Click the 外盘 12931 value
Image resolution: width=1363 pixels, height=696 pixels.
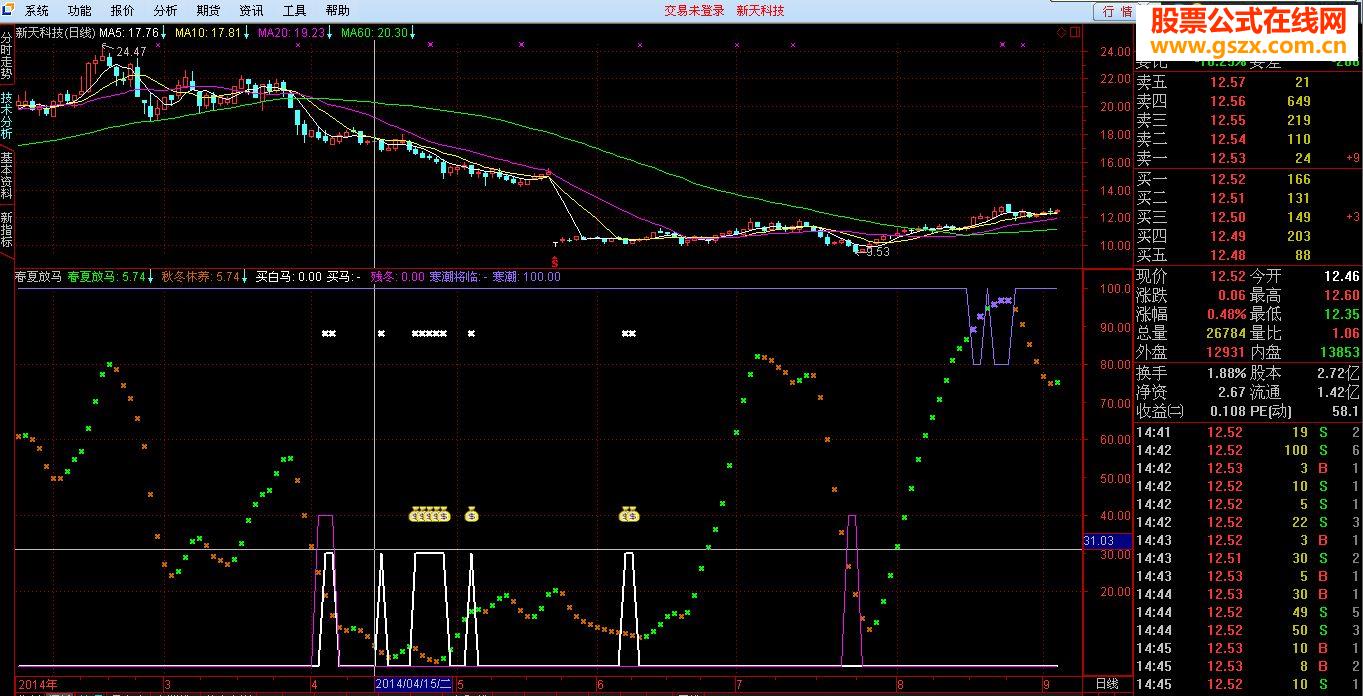click(1227, 352)
